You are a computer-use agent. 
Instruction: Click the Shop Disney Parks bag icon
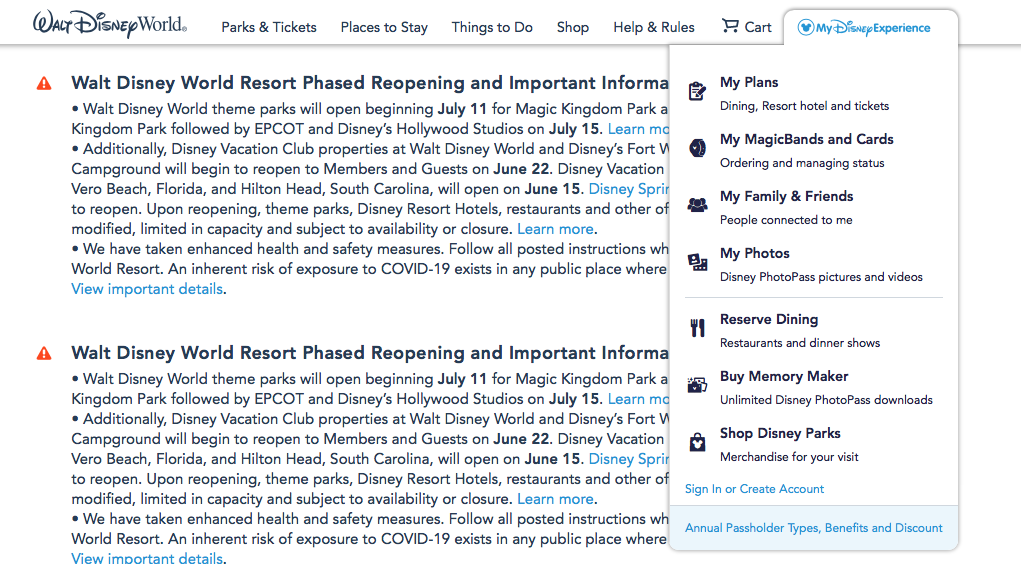(x=697, y=442)
